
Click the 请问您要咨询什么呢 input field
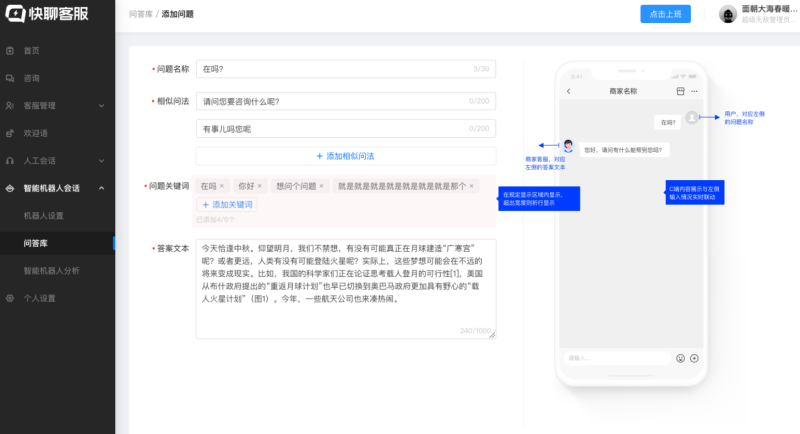(345, 101)
